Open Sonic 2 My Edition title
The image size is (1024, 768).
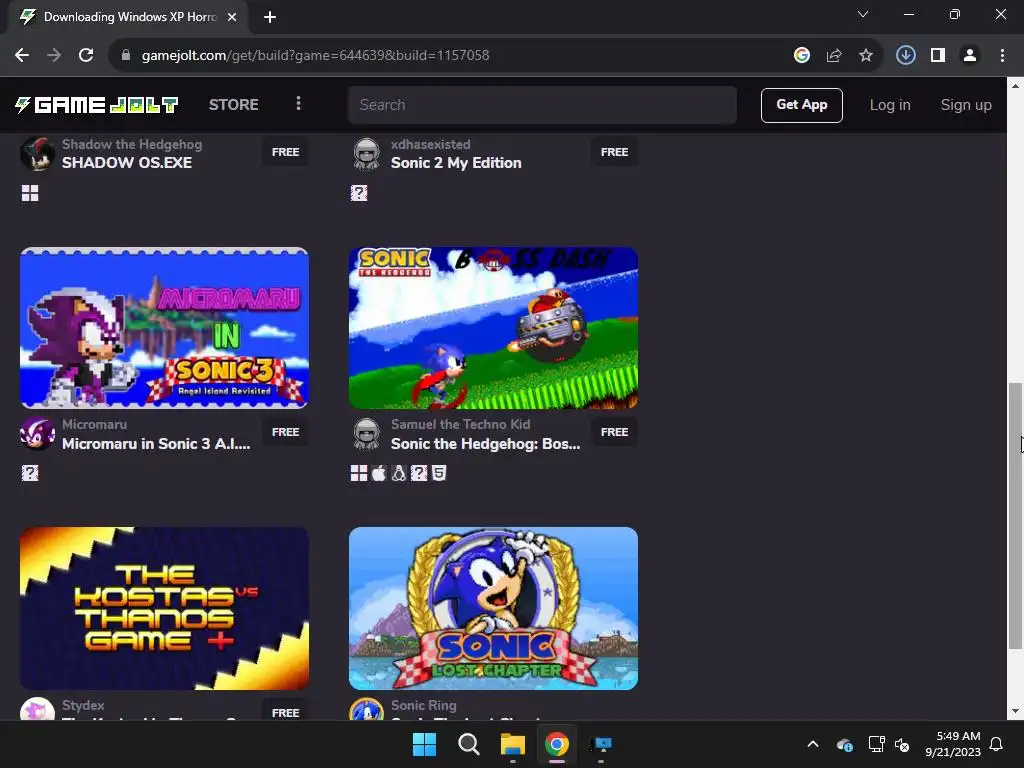(x=456, y=163)
